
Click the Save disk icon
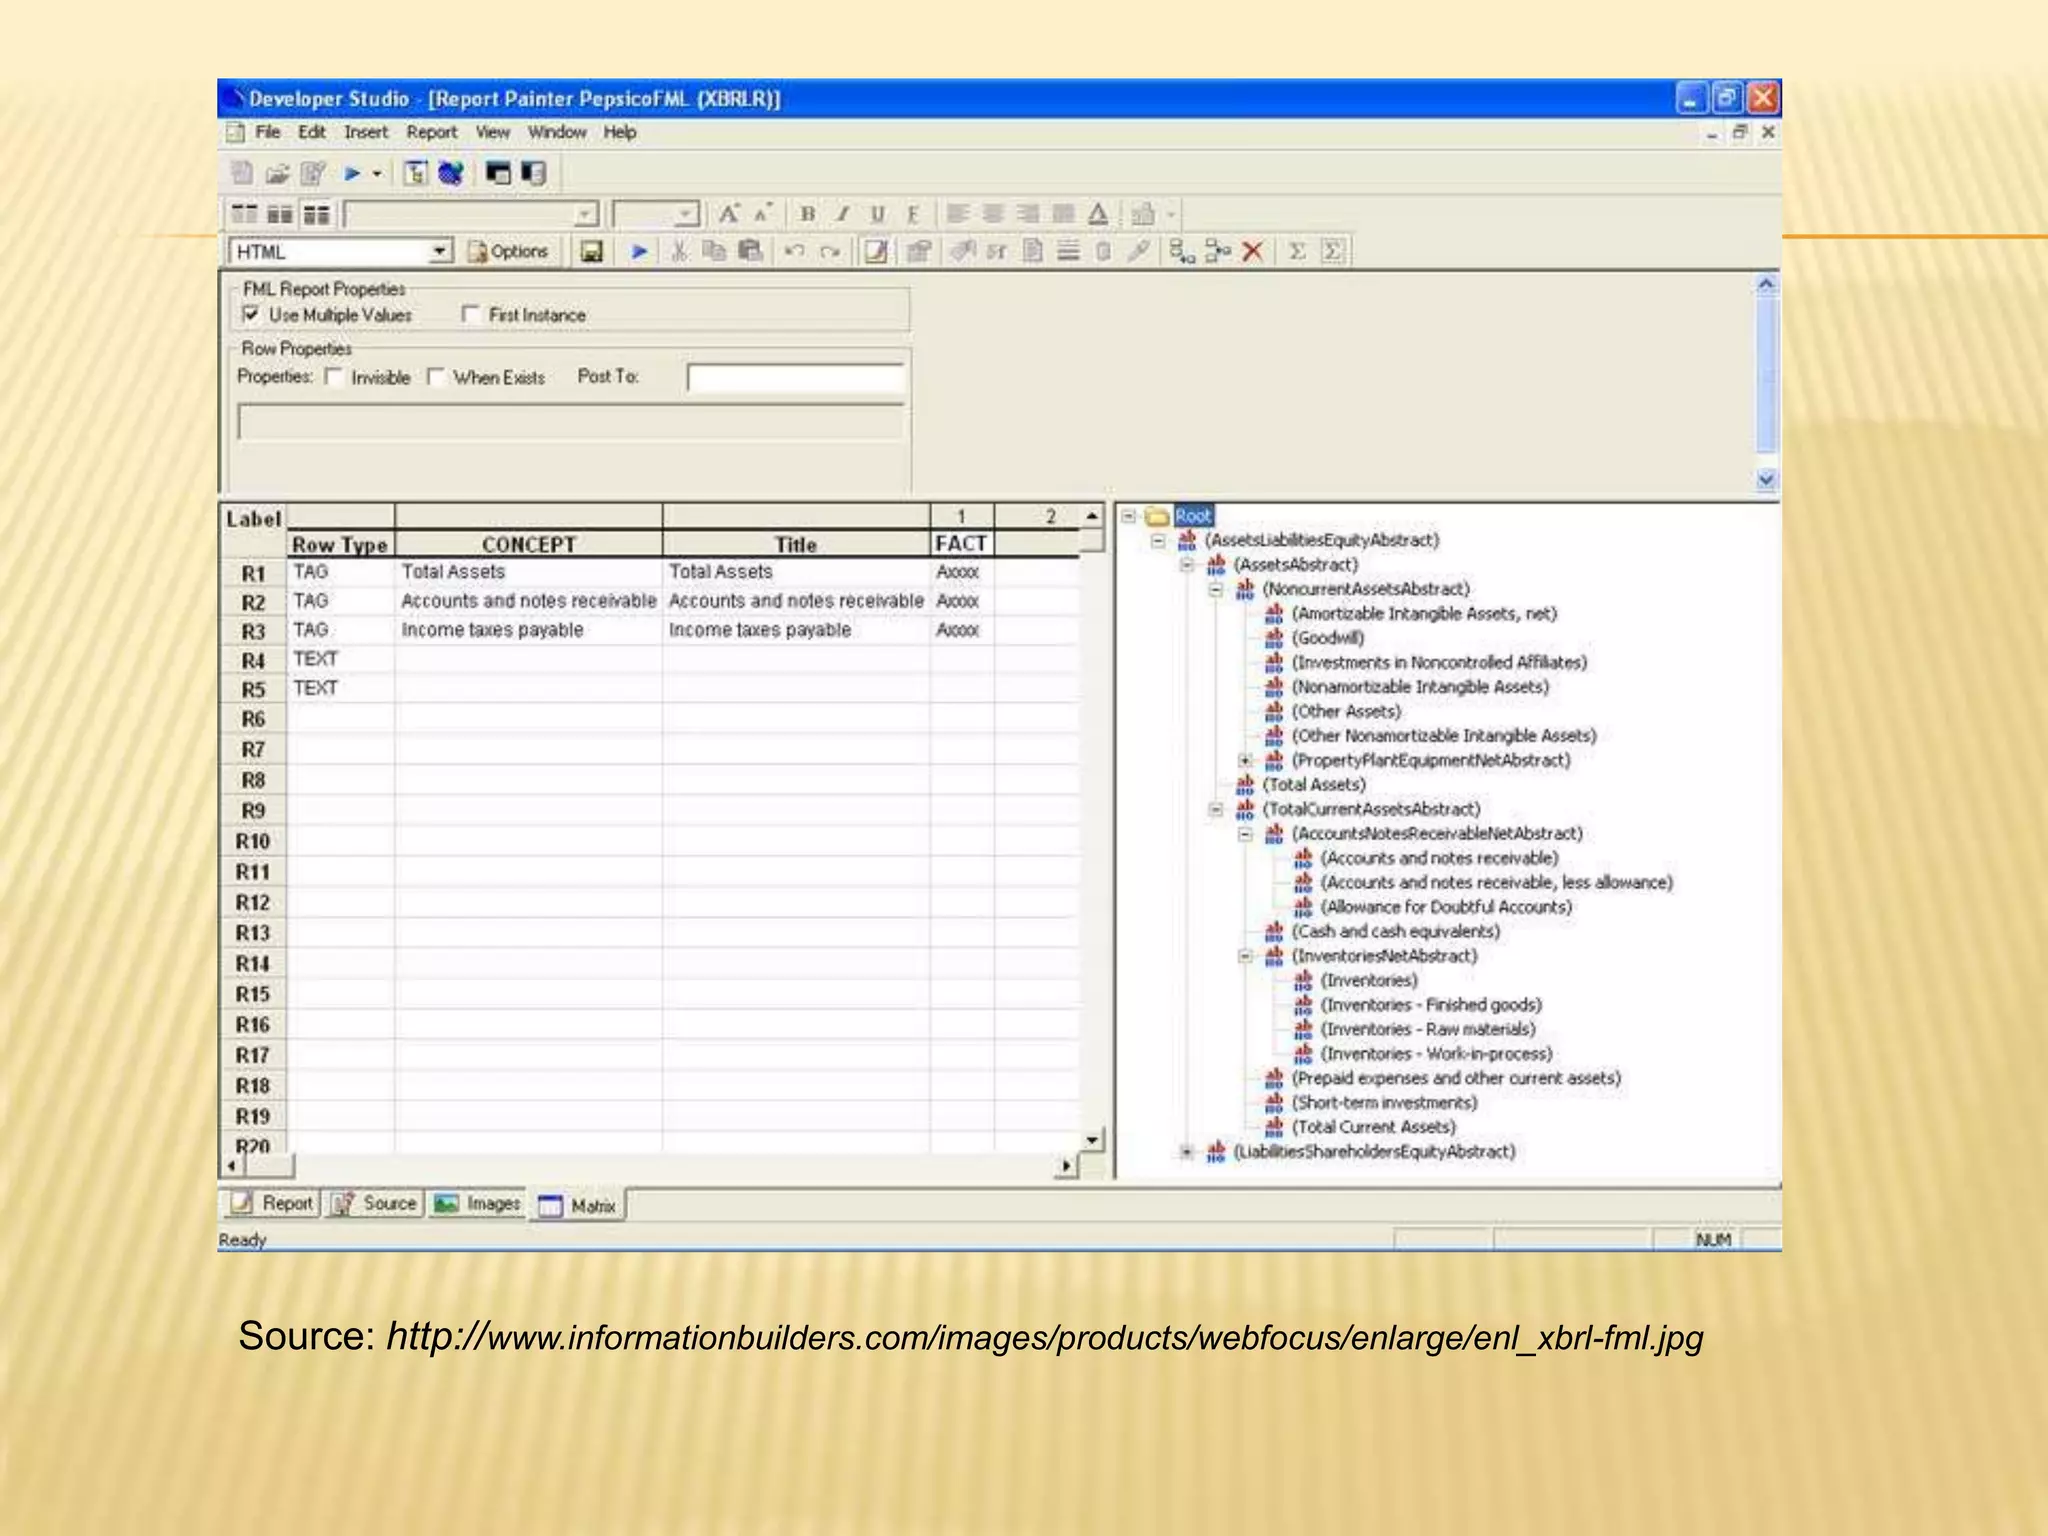pos(592,252)
